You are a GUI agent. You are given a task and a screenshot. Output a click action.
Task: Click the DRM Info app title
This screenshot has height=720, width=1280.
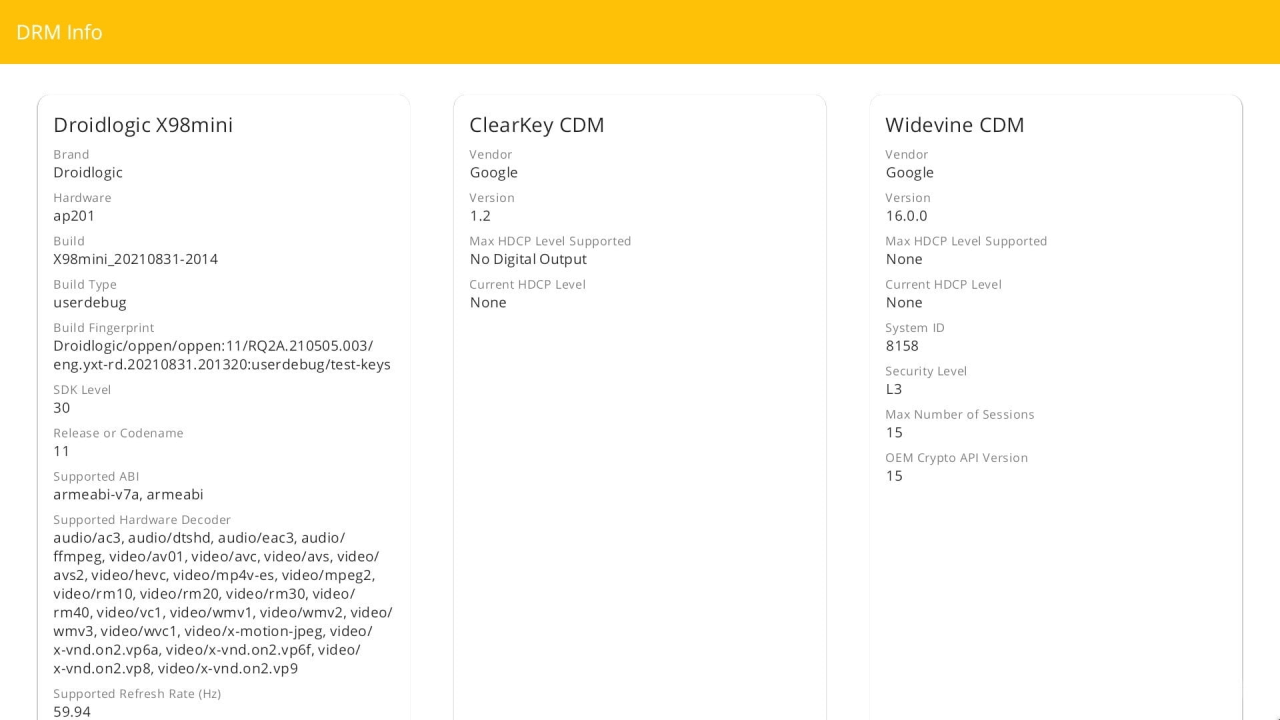pyautogui.click(x=59, y=32)
